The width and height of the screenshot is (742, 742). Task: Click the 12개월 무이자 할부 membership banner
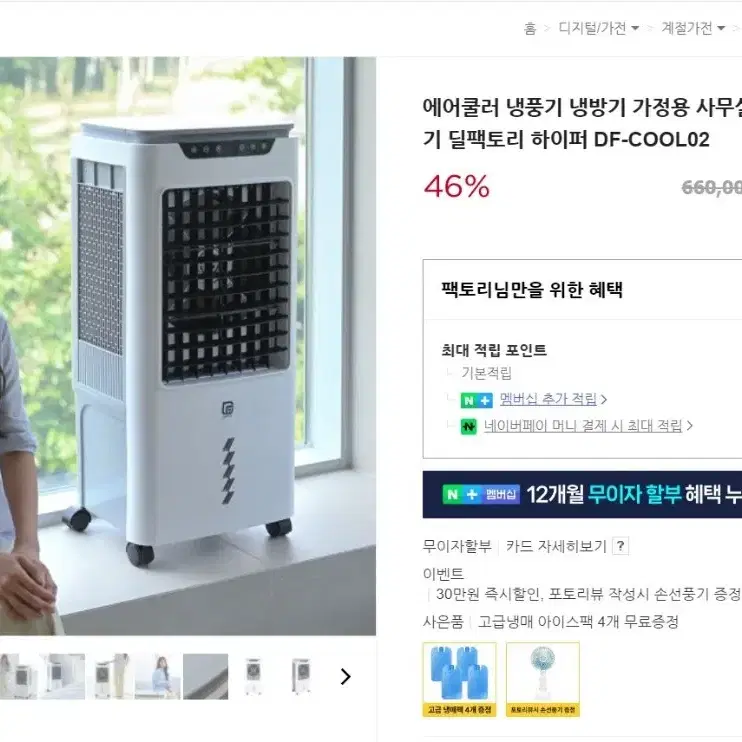(x=582, y=495)
